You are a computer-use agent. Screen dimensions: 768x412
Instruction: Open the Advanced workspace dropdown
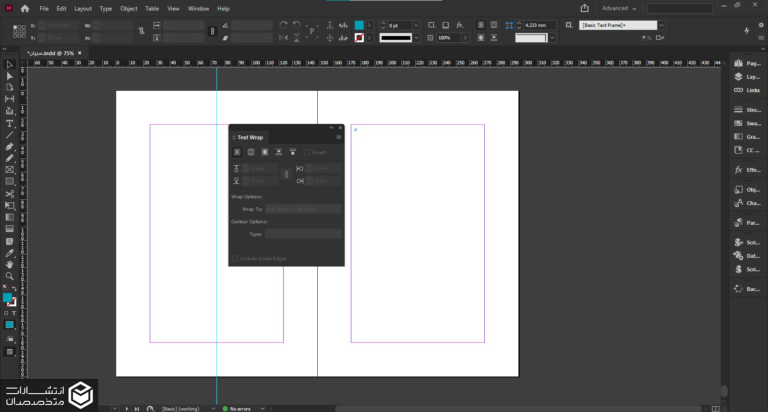(620, 8)
